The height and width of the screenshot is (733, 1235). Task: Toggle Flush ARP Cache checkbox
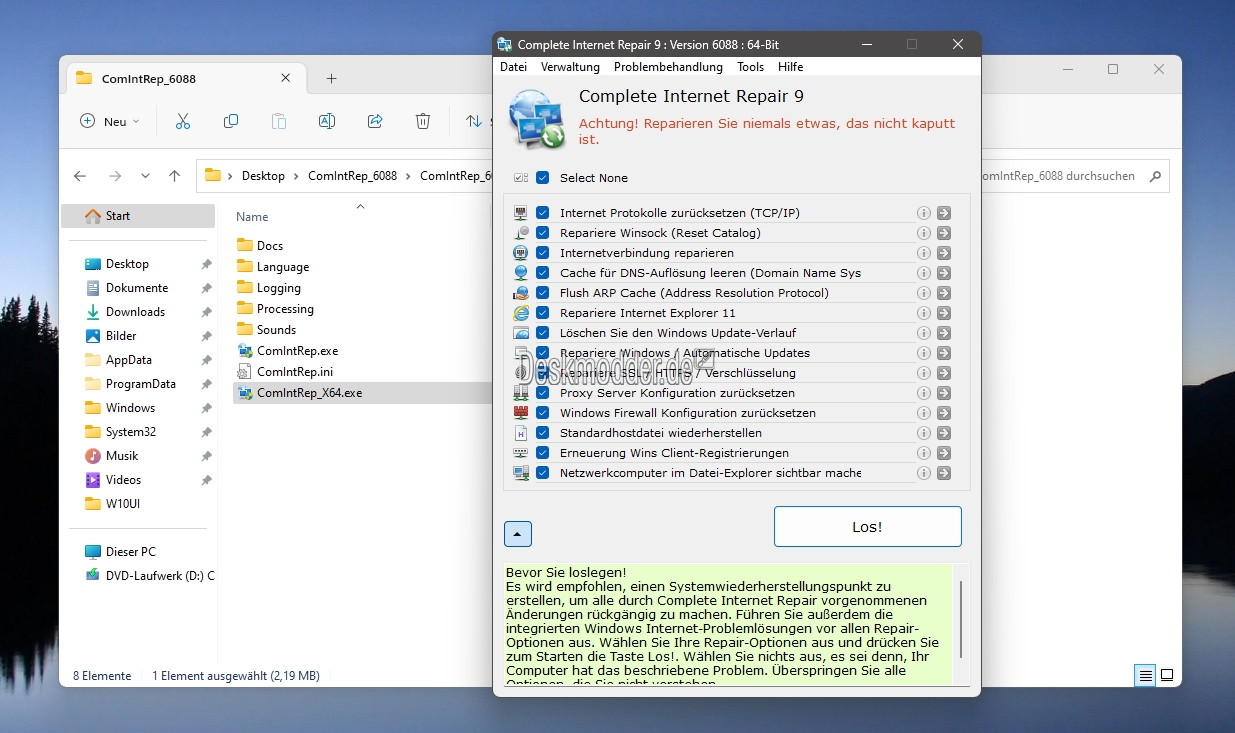543,293
